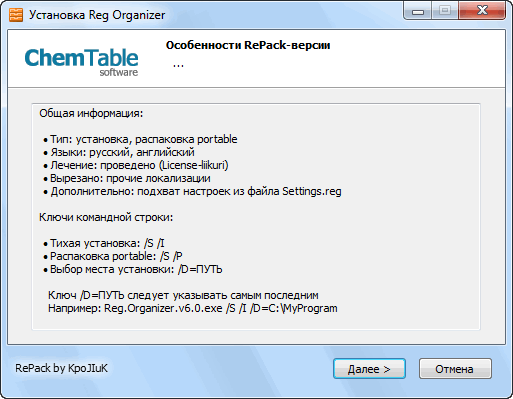Click the Лечение: проведено line
513x399 pixels.
[136, 165]
